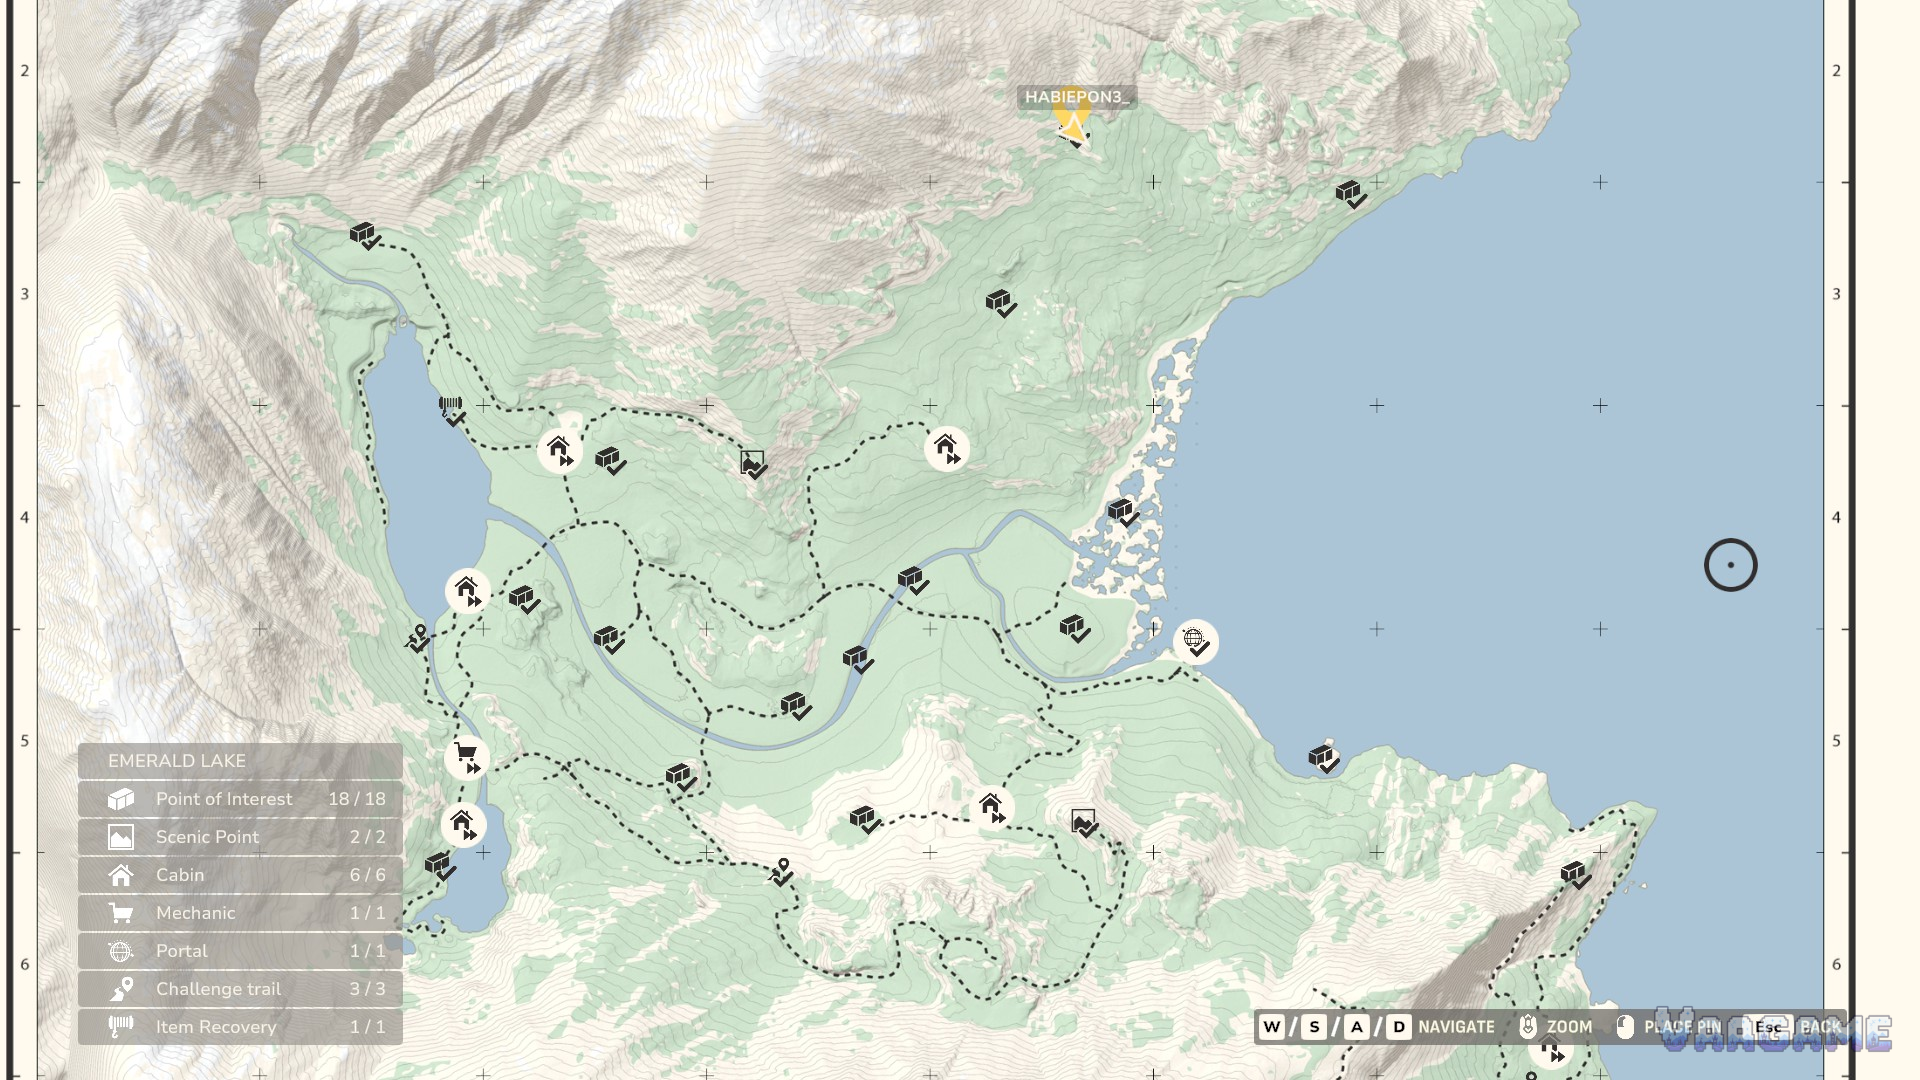This screenshot has width=1920, height=1080.
Task: Click the scenic point picture icon in south
Action: click(x=1084, y=823)
